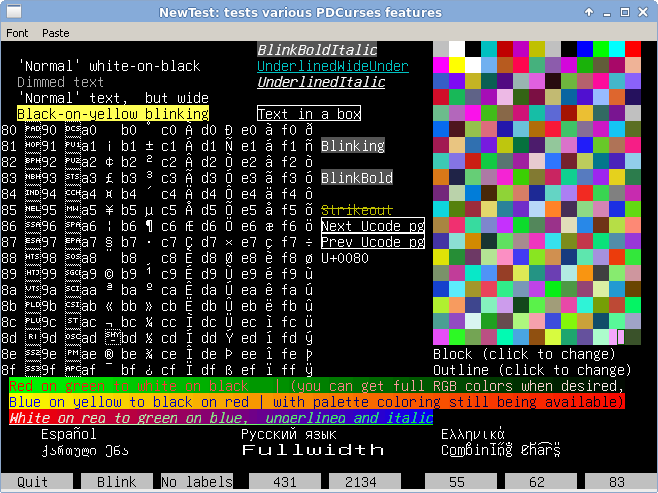Image resolution: width=658 pixels, height=493 pixels.
Task: Click the soft label showing 83
Action: tap(621, 482)
